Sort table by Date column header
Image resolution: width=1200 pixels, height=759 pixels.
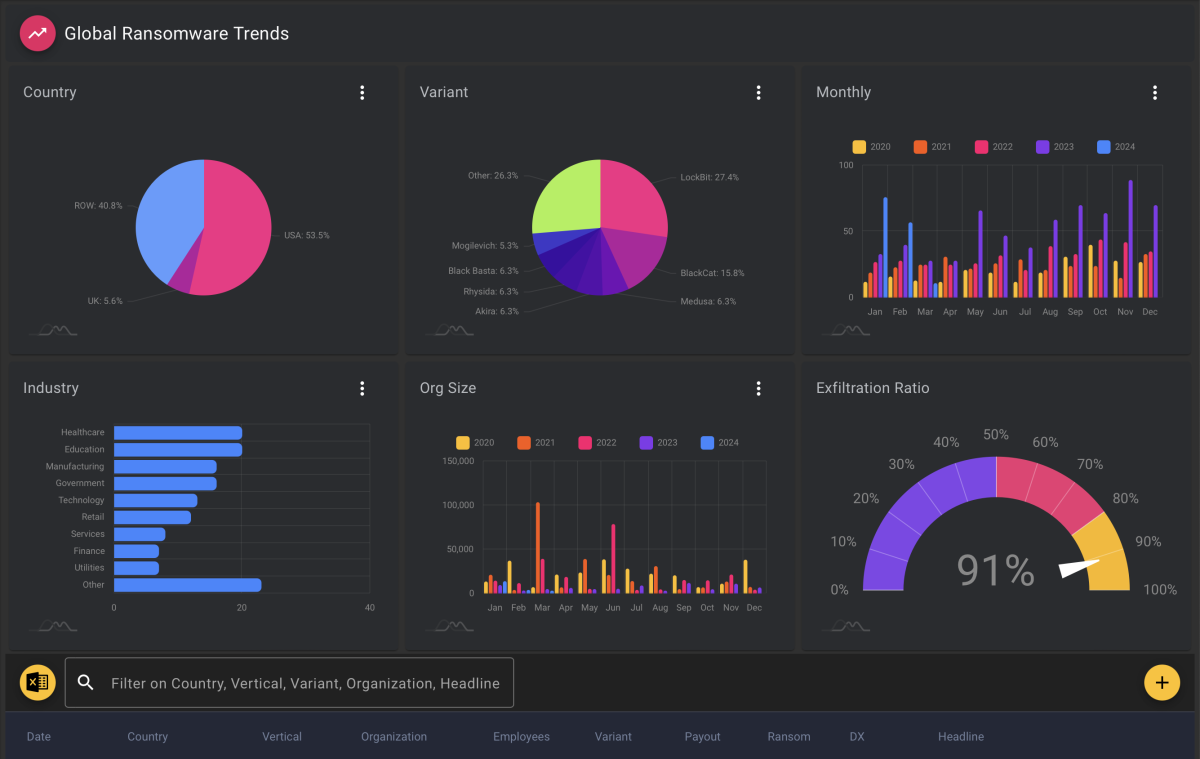click(39, 737)
